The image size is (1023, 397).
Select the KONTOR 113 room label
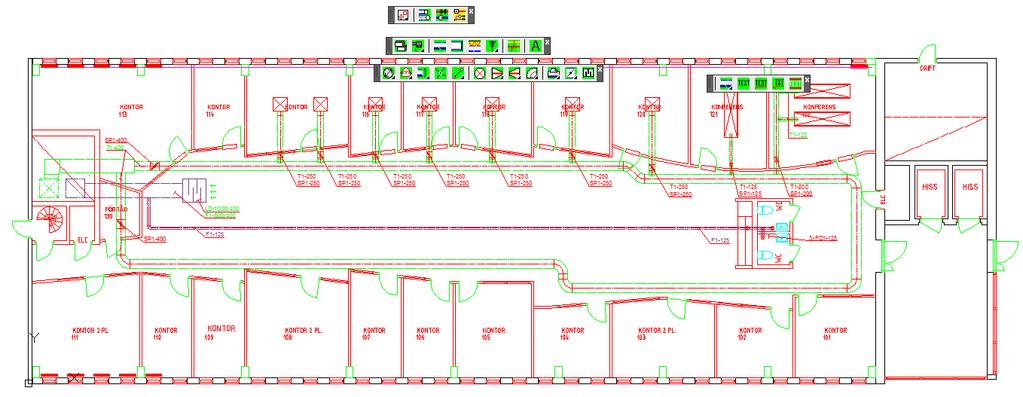130,110
